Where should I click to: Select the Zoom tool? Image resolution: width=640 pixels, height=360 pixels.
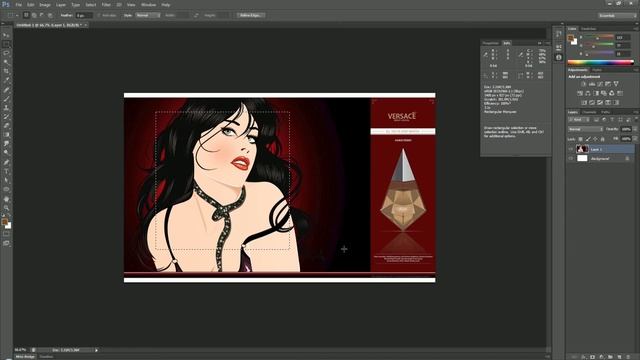[6, 208]
